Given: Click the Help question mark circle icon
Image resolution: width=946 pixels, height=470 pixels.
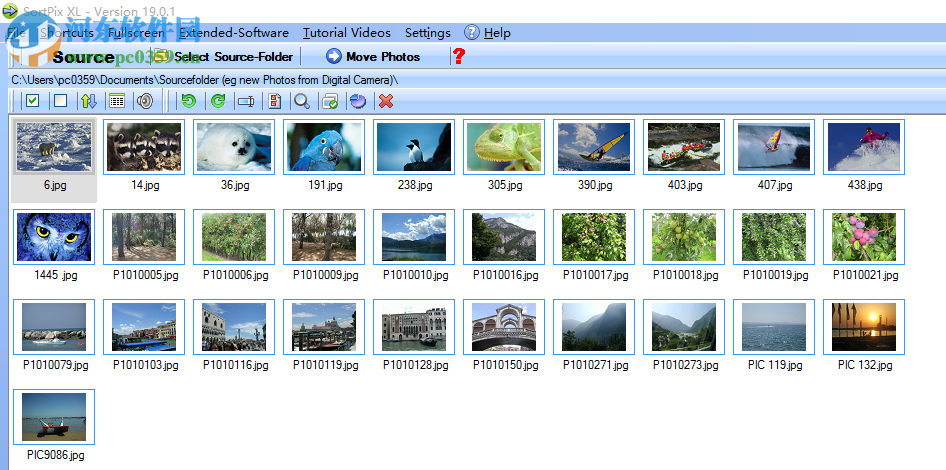Looking at the screenshot, I should 472,33.
